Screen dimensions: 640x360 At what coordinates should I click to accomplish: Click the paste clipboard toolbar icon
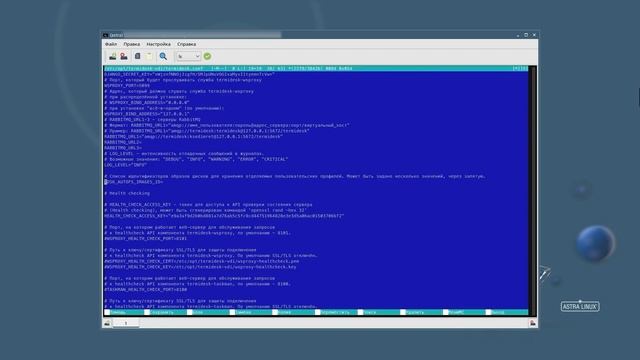[149, 56]
